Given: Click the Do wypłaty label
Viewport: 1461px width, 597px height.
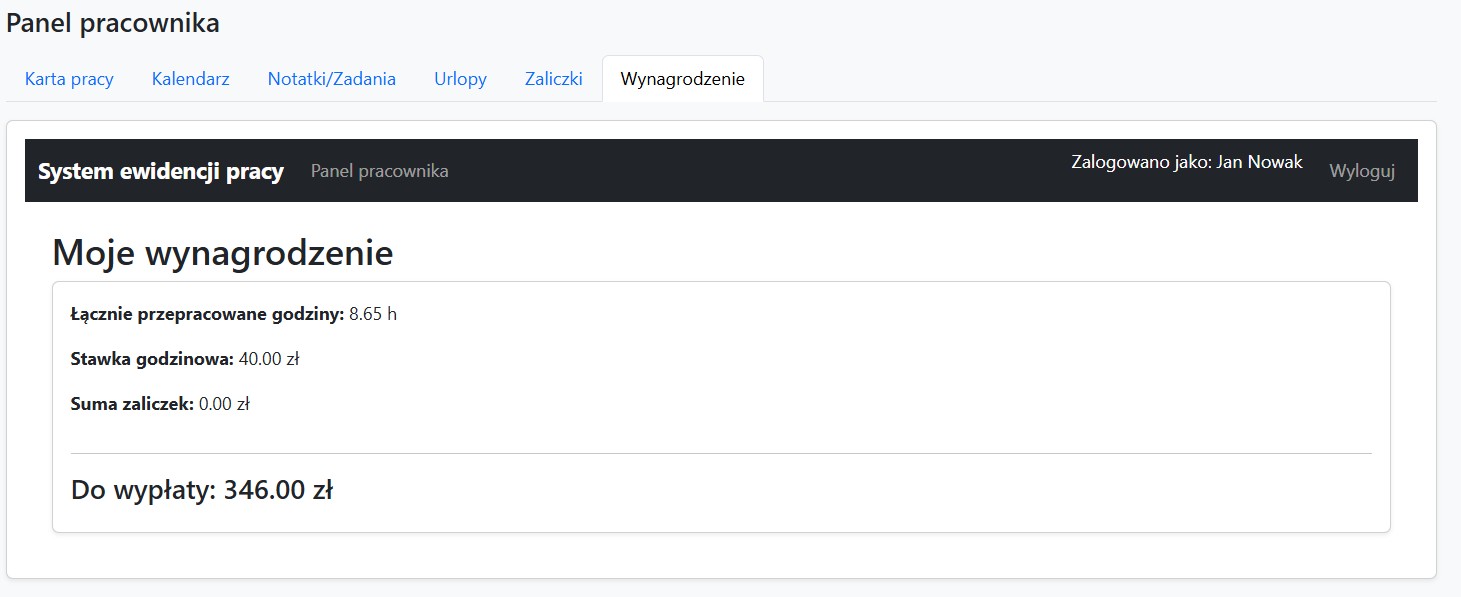Looking at the screenshot, I should tap(143, 490).
